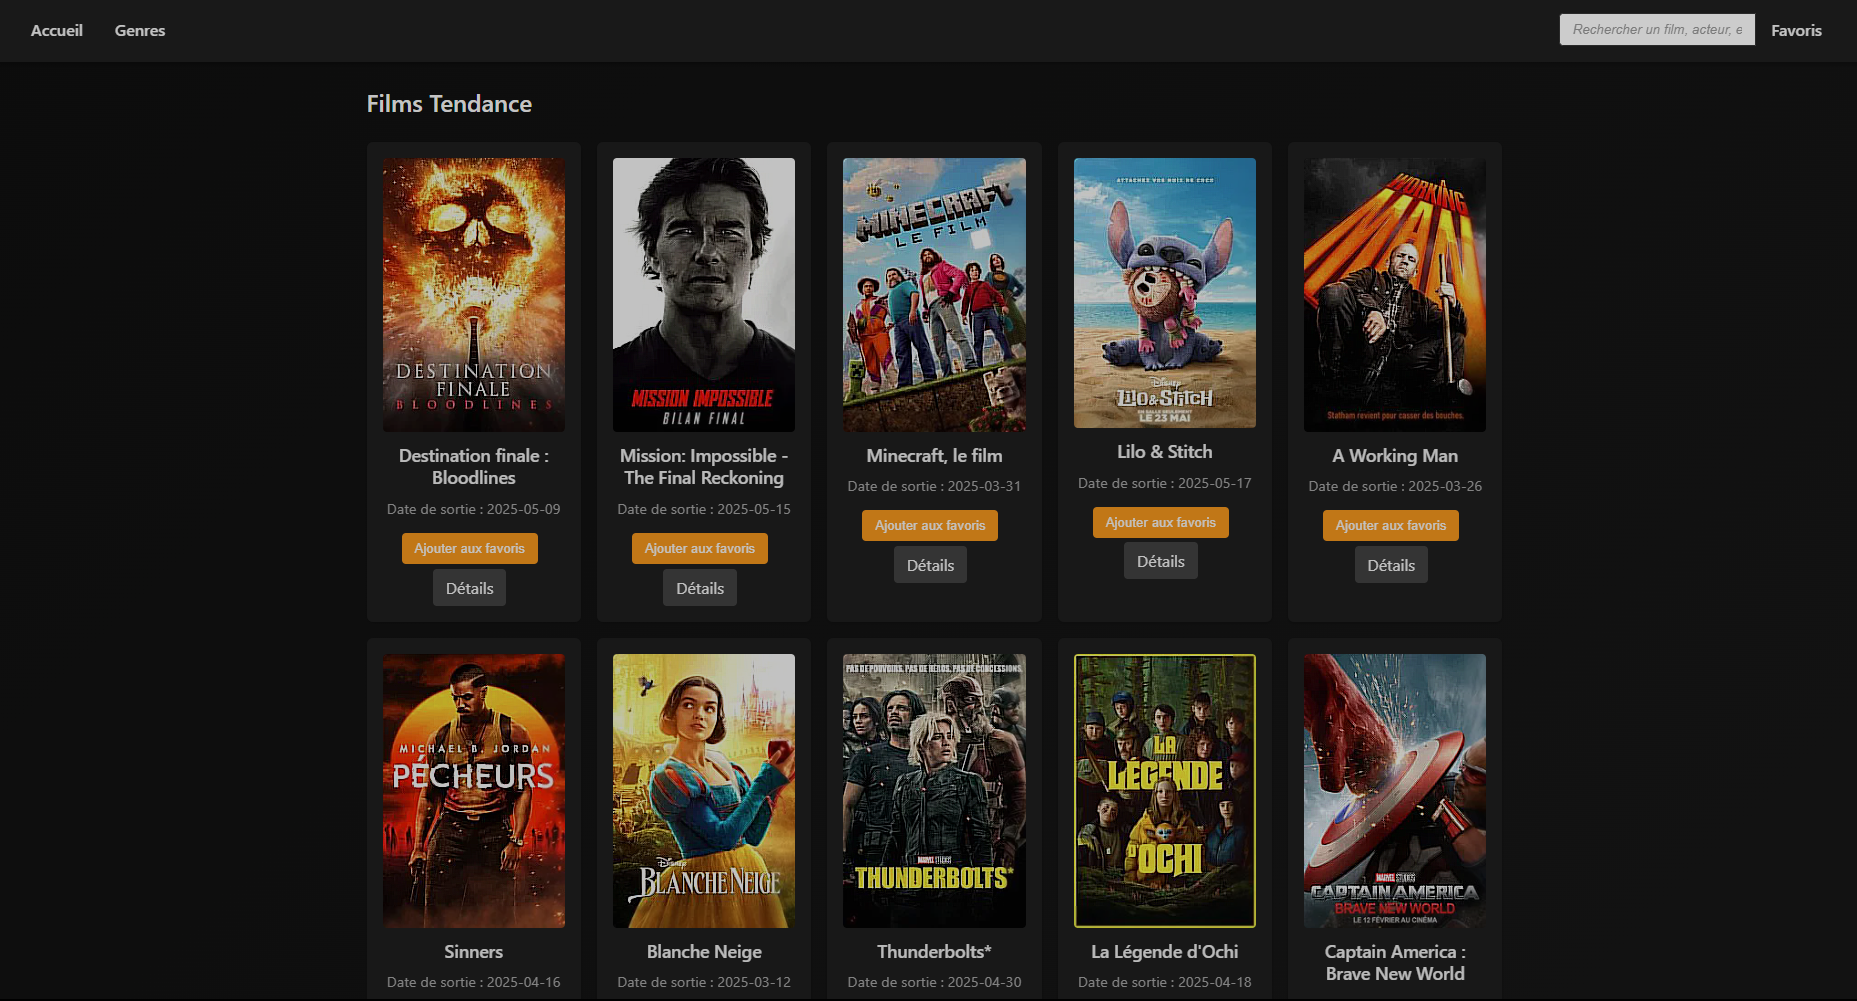This screenshot has width=1857, height=1001.
Task: Select the Minecraft le film poster
Action: 934,294
